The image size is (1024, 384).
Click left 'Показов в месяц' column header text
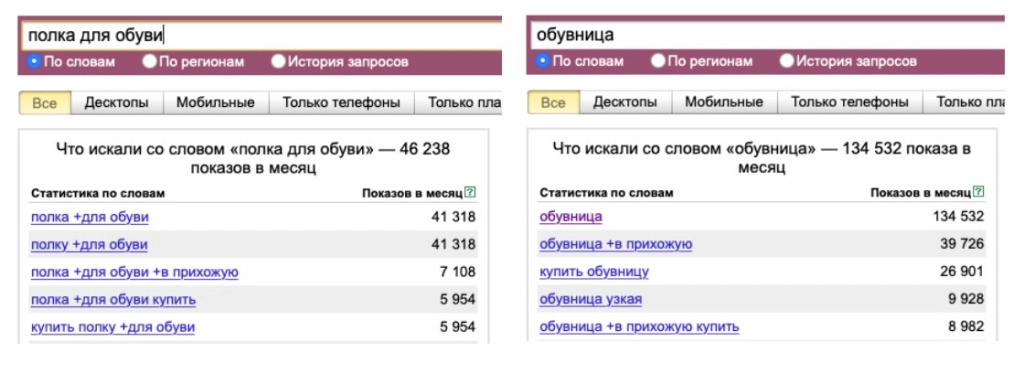coord(412,193)
